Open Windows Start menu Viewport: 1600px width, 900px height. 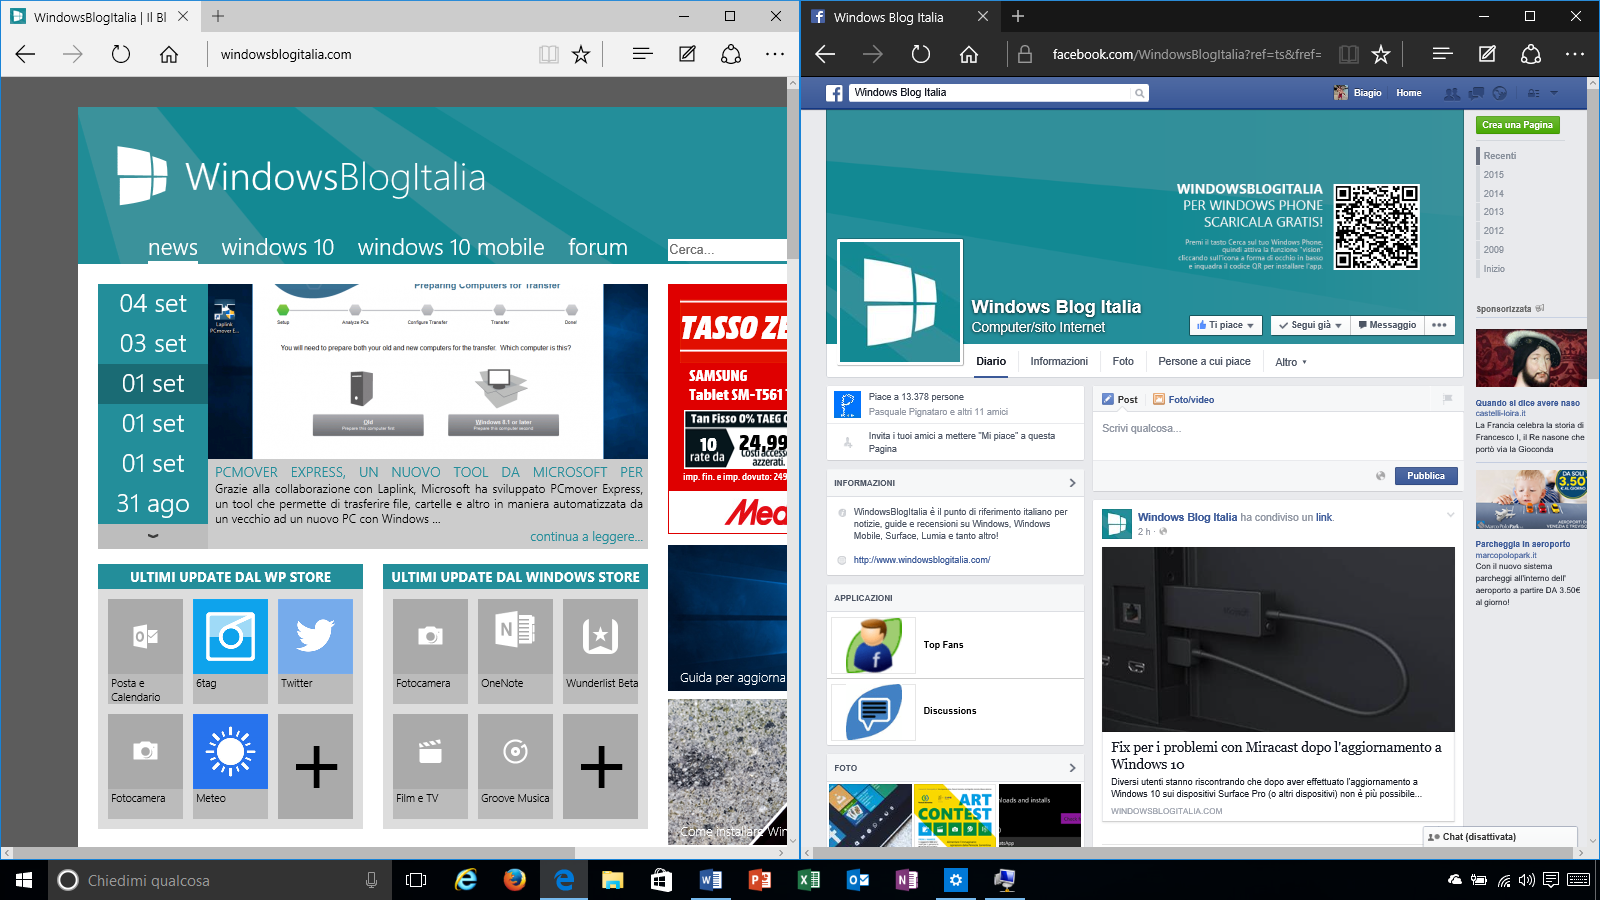(24, 880)
